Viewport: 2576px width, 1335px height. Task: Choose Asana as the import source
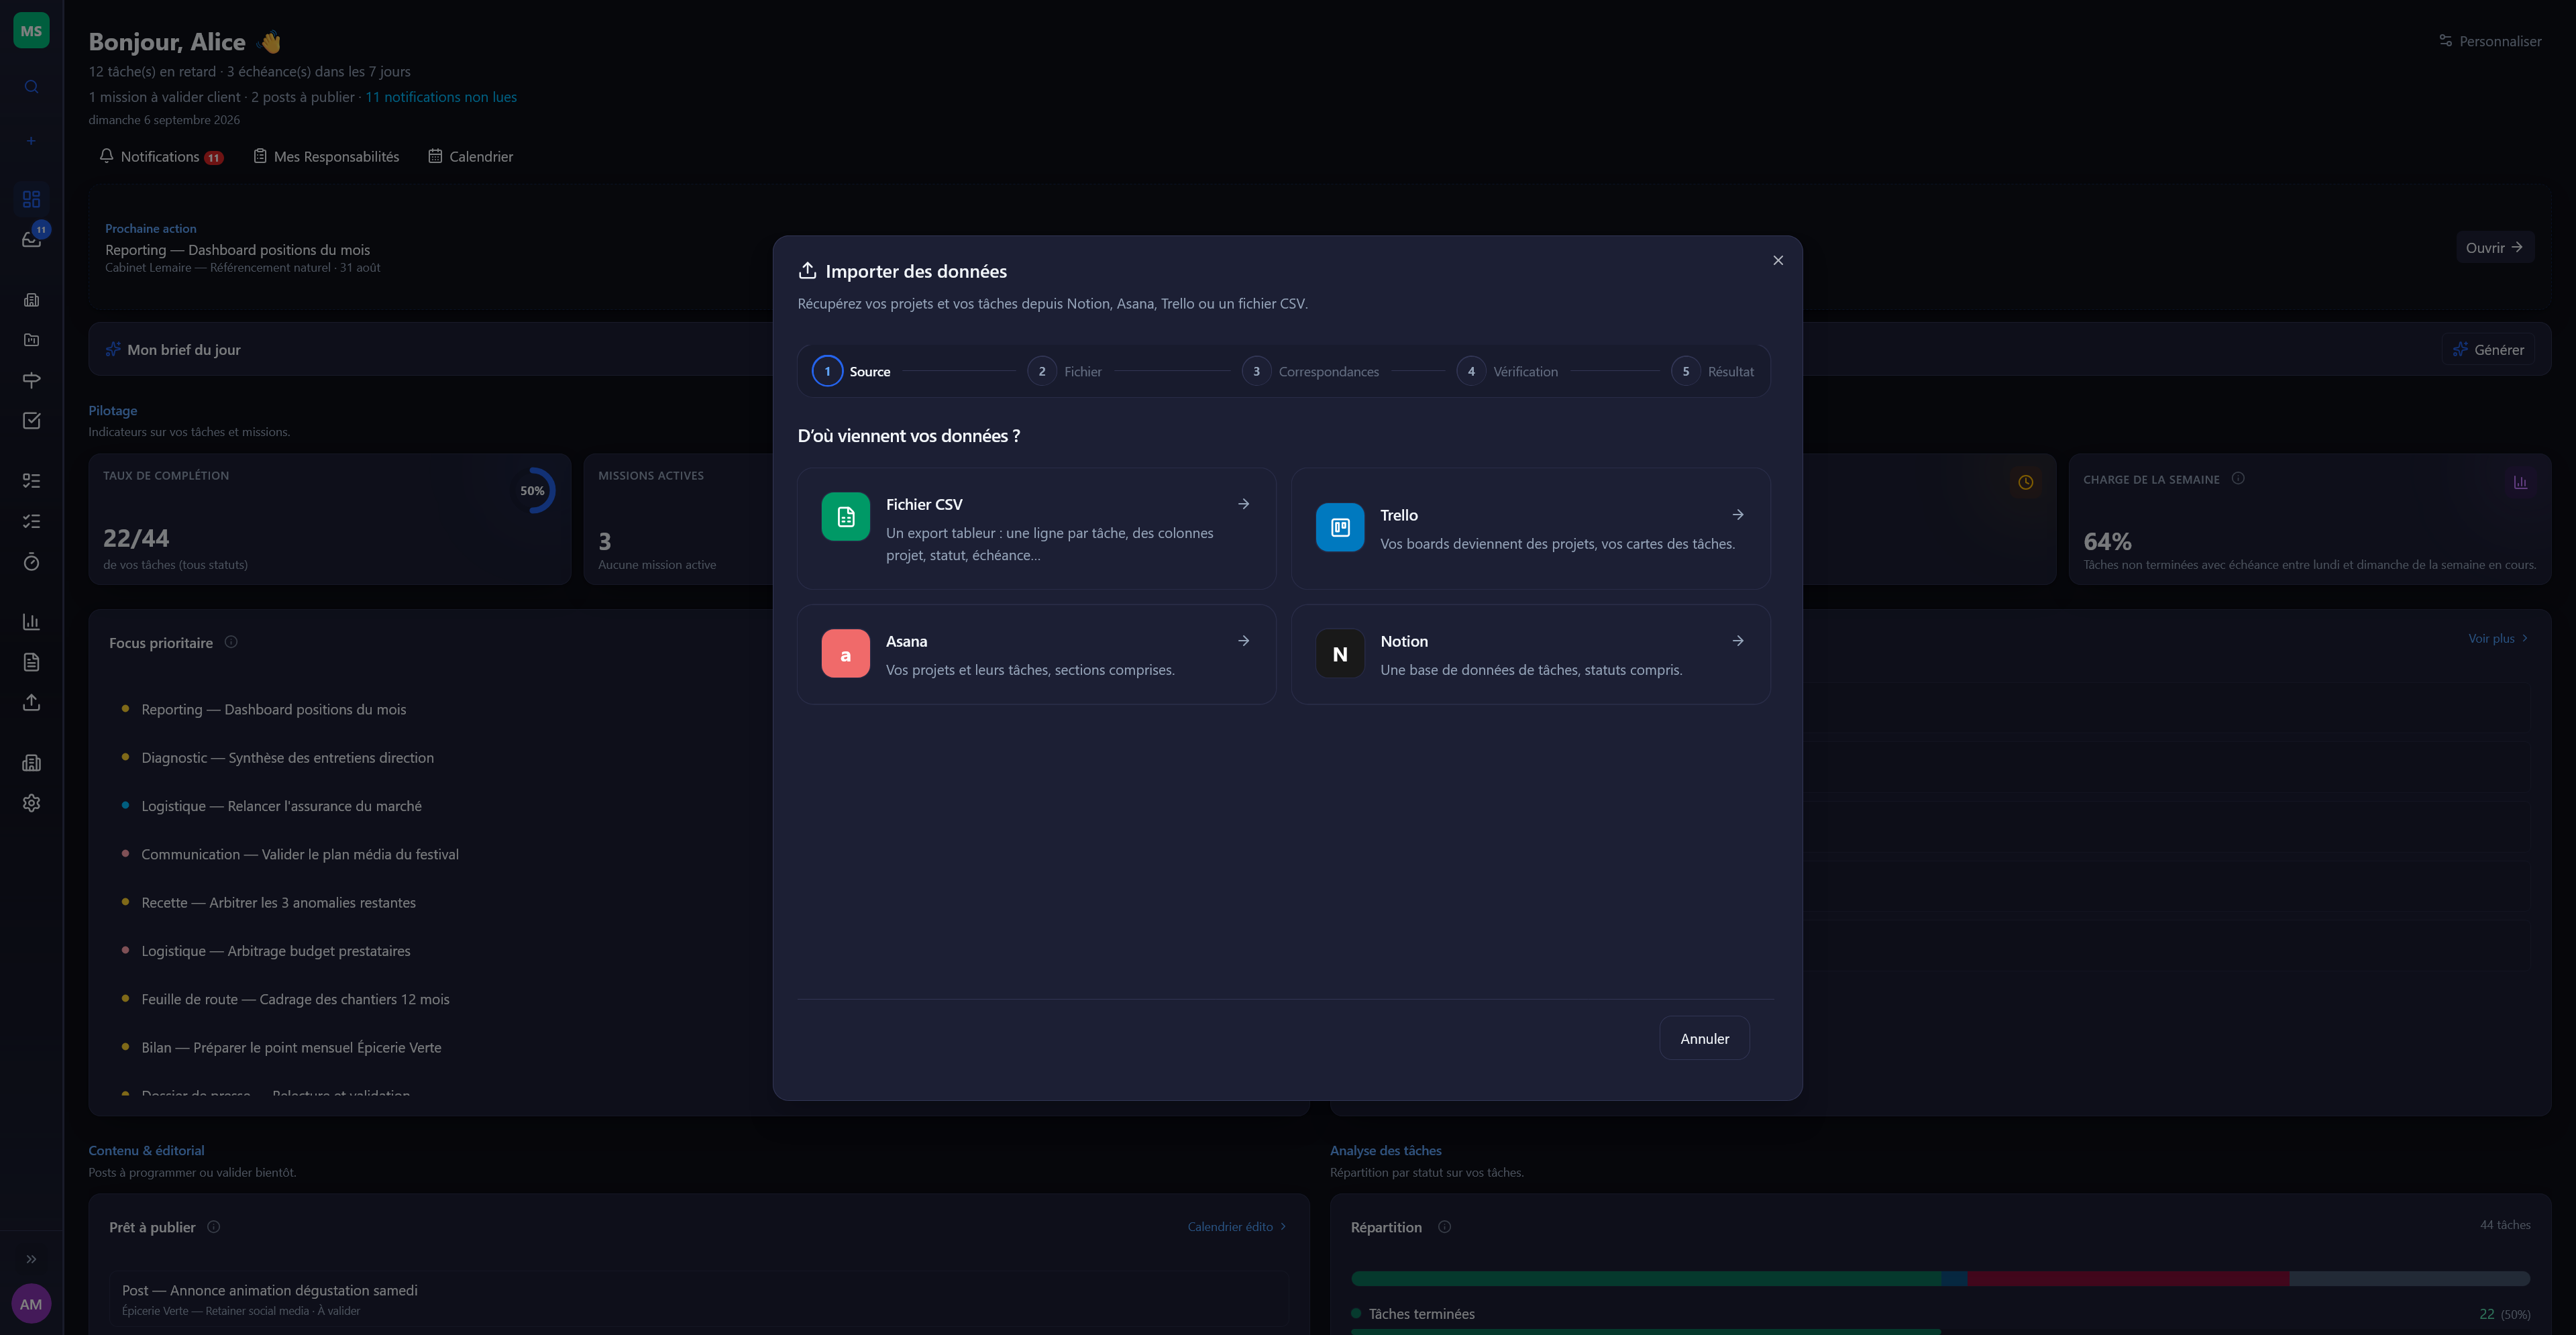[x=1036, y=654]
